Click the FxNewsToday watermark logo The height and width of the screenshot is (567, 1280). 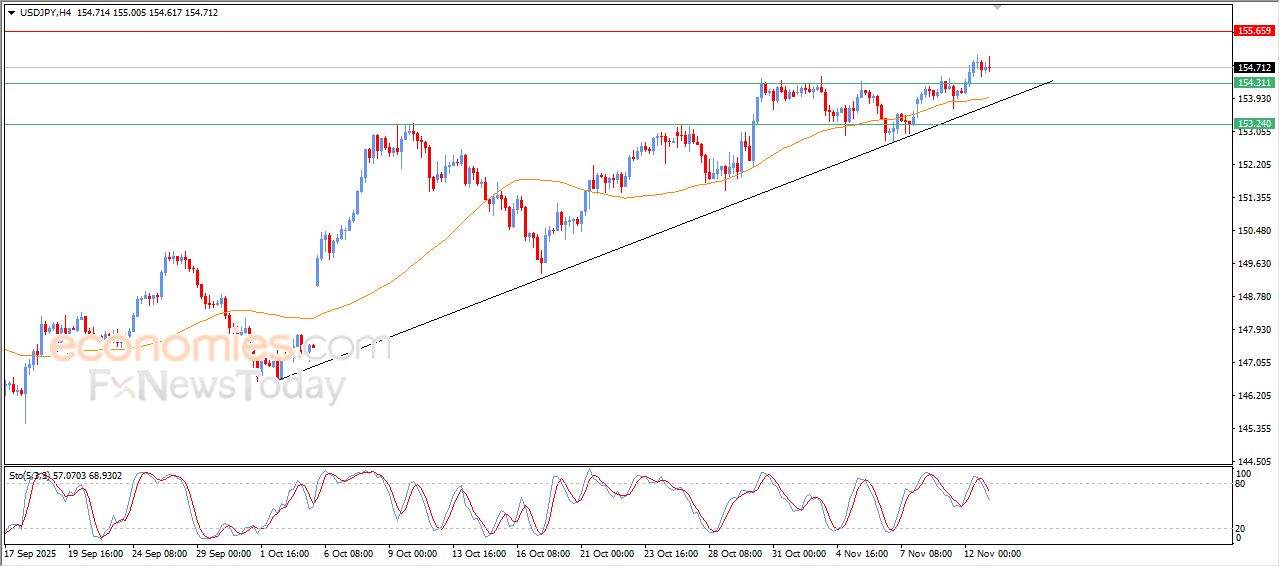[x=217, y=385]
